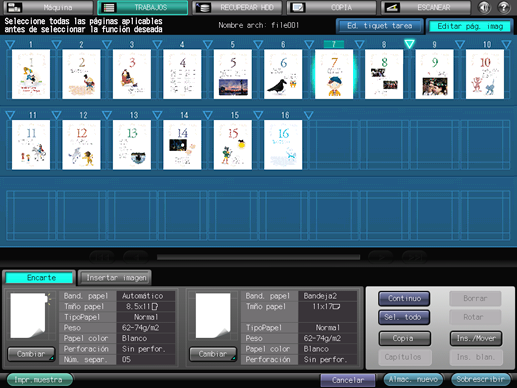Select the insertion triangle before page 1
Viewport: 517px width, 388px height.
(10, 44)
